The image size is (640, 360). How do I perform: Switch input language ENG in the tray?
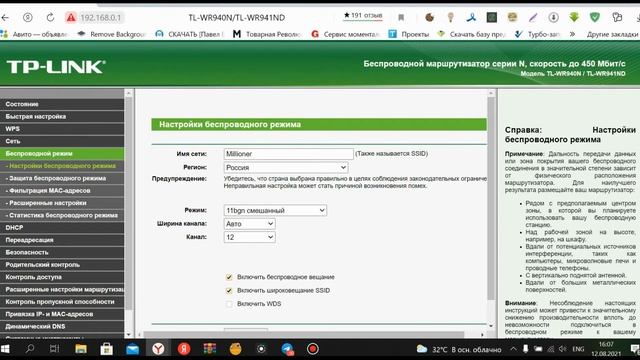point(578,349)
